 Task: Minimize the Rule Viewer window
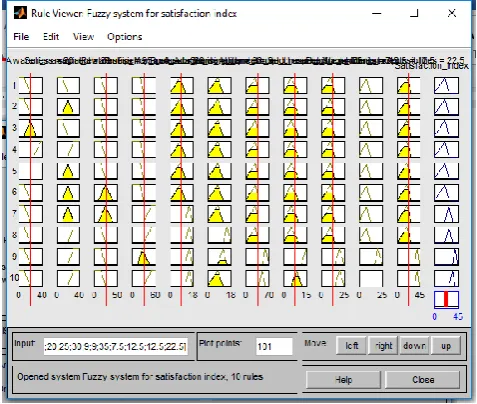[x=377, y=13]
